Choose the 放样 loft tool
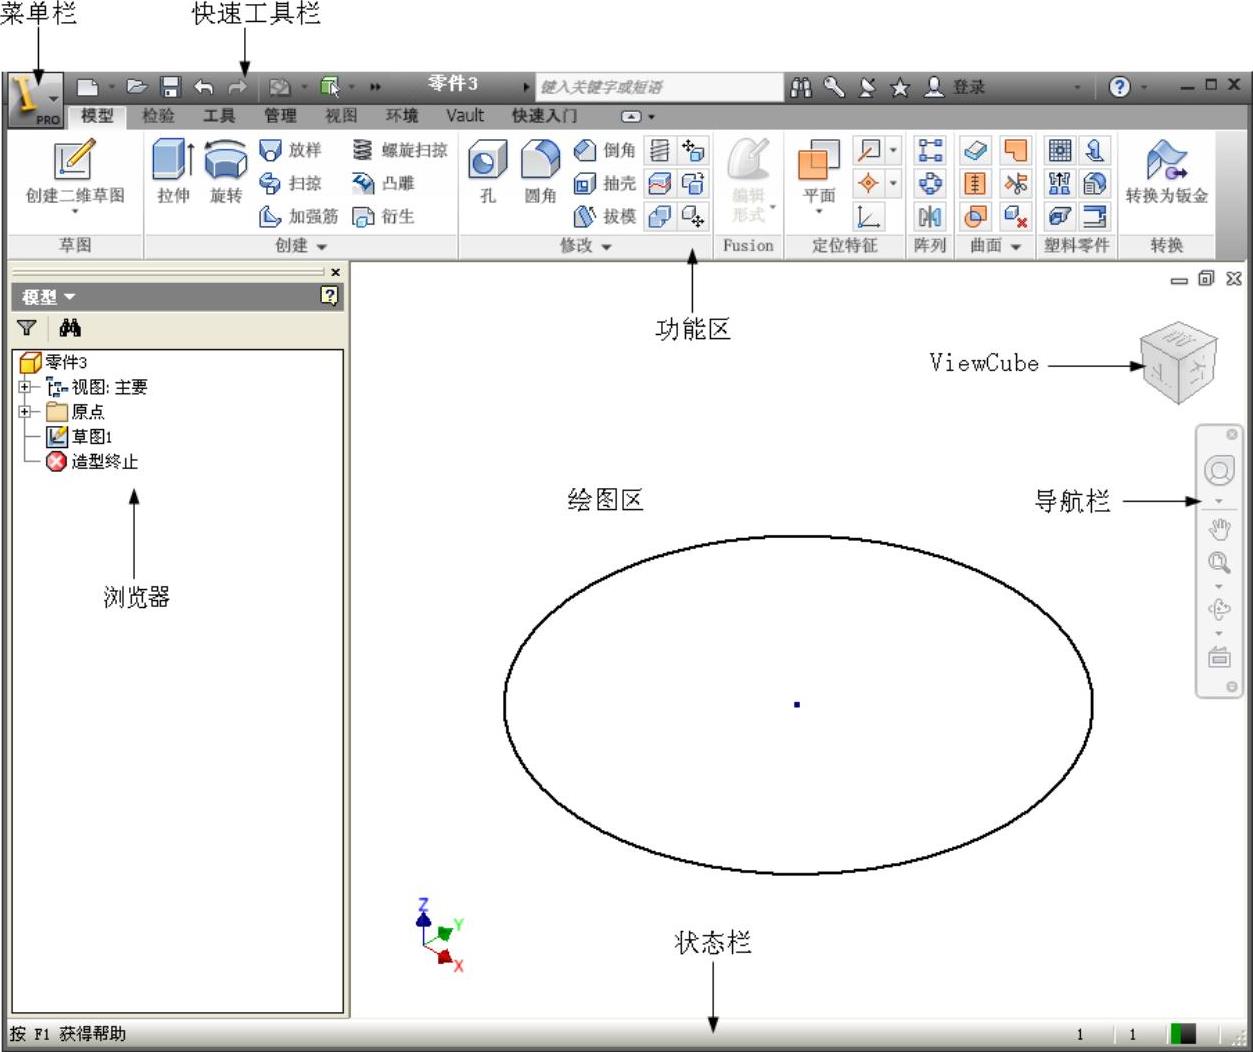The image size is (1253, 1052). (x=291, y=150)
